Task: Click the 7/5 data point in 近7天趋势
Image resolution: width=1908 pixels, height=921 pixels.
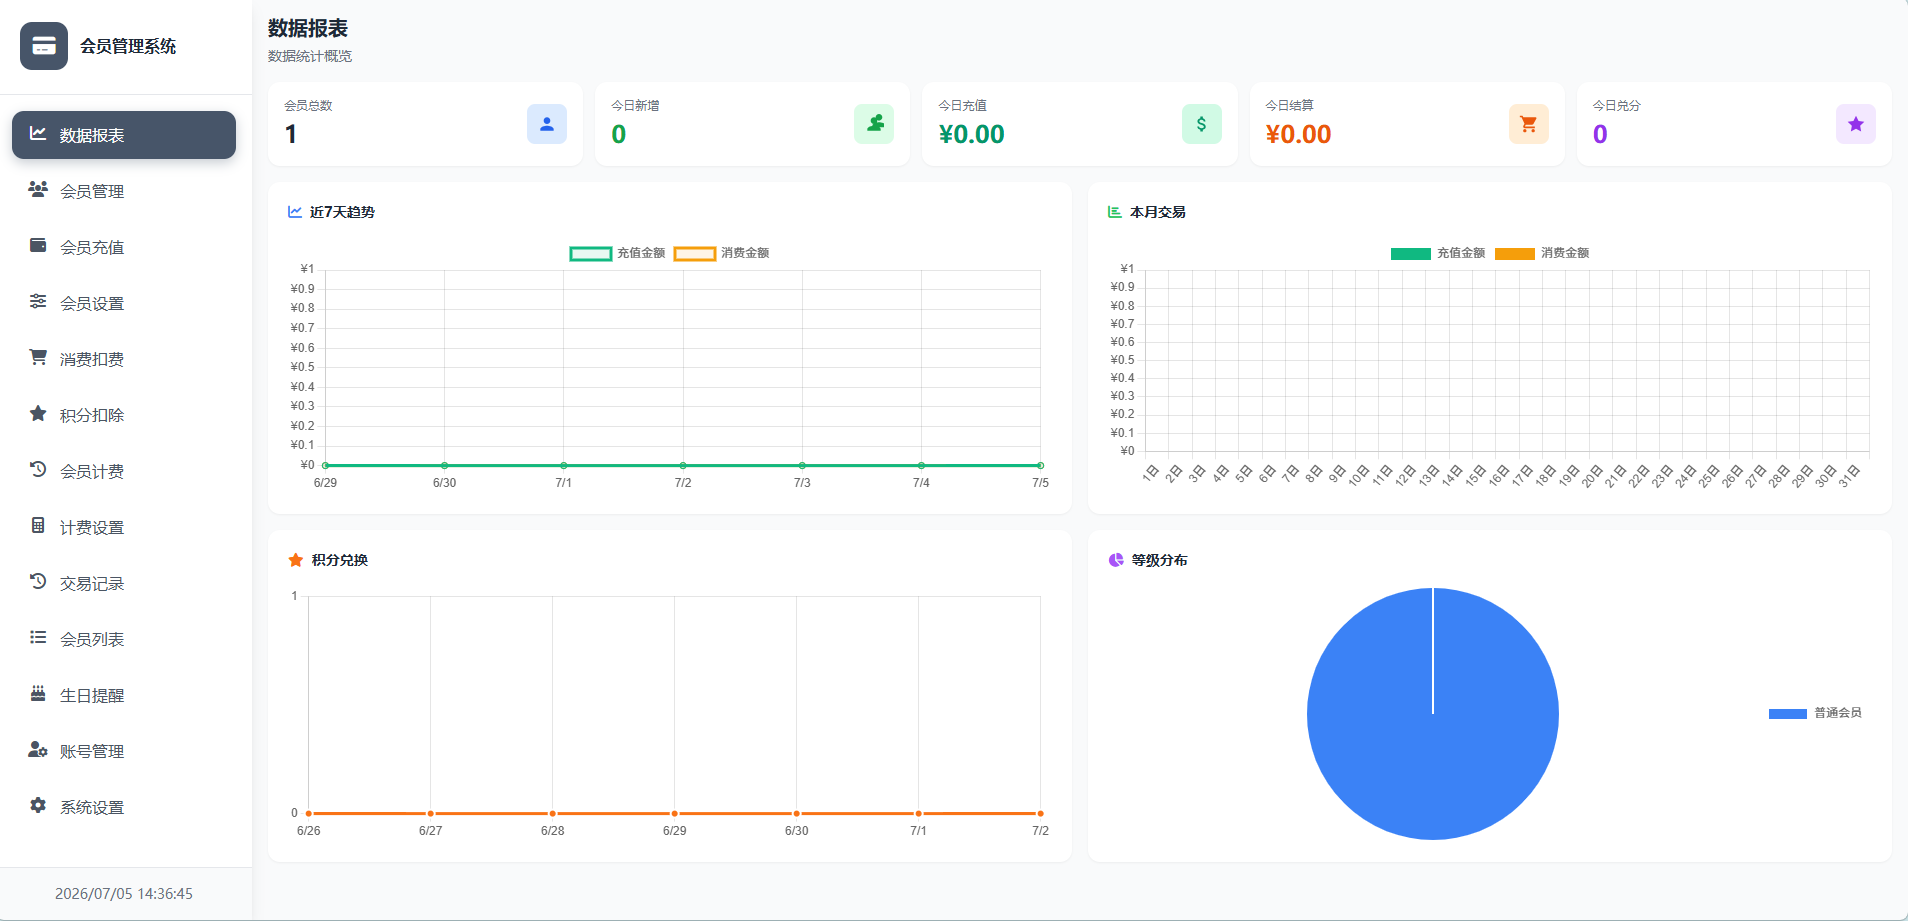Action: tap(1040, 465)
